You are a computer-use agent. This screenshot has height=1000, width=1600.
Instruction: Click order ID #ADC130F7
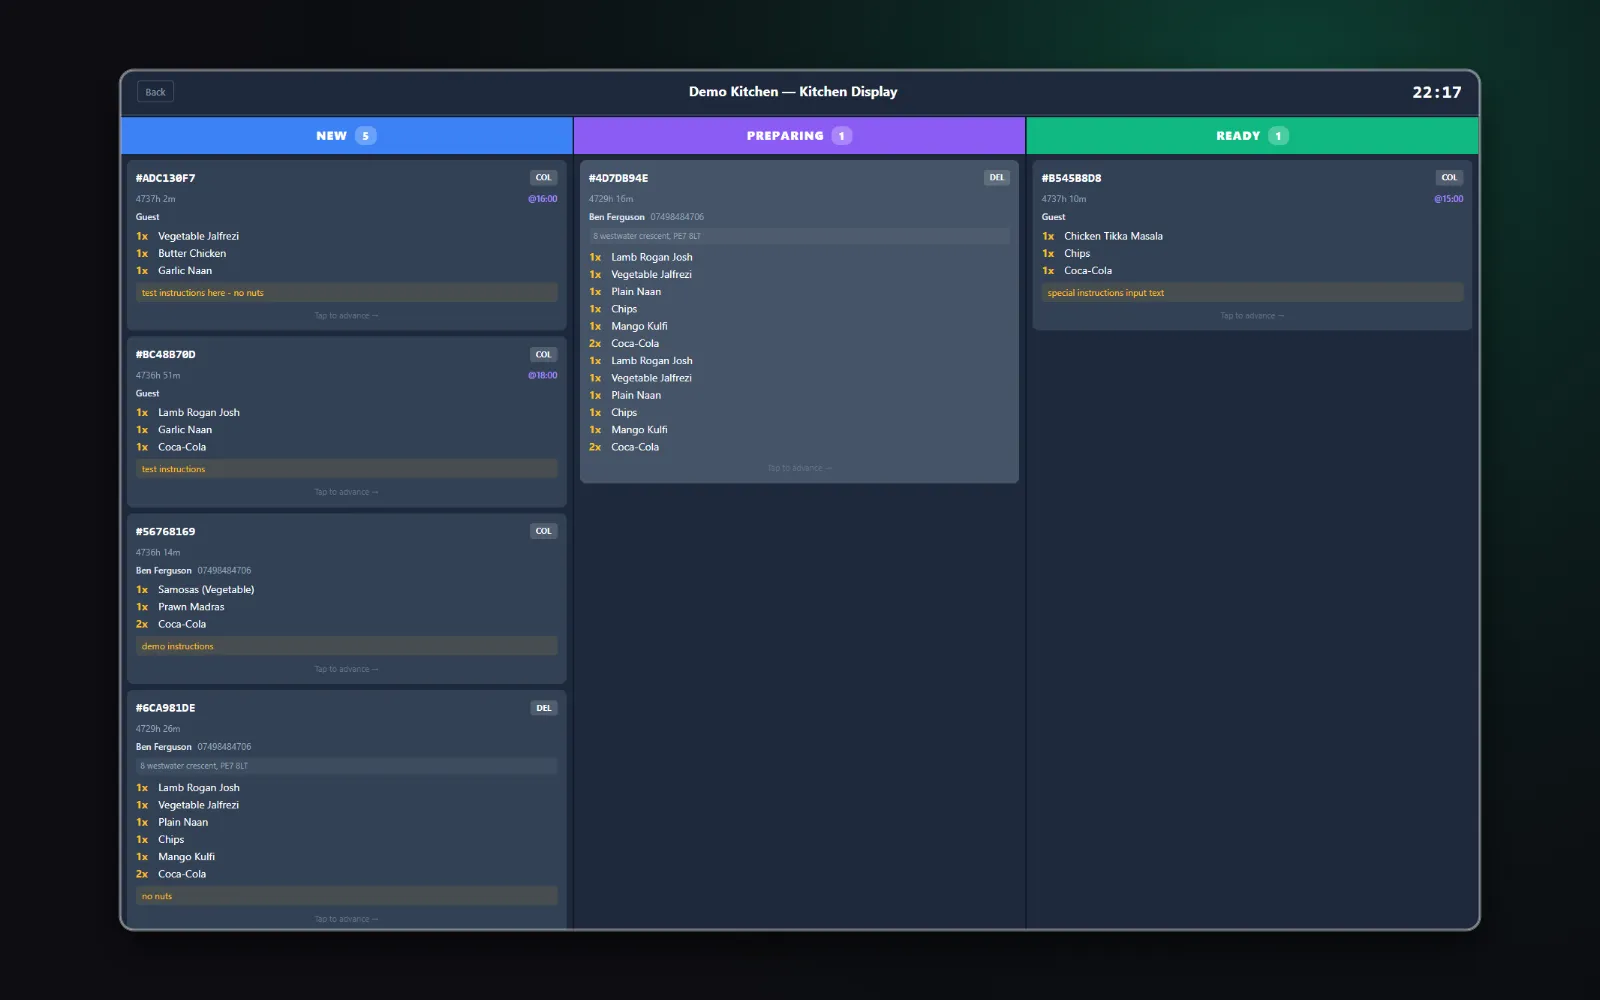pyautogui.click(x=166, y=178)
